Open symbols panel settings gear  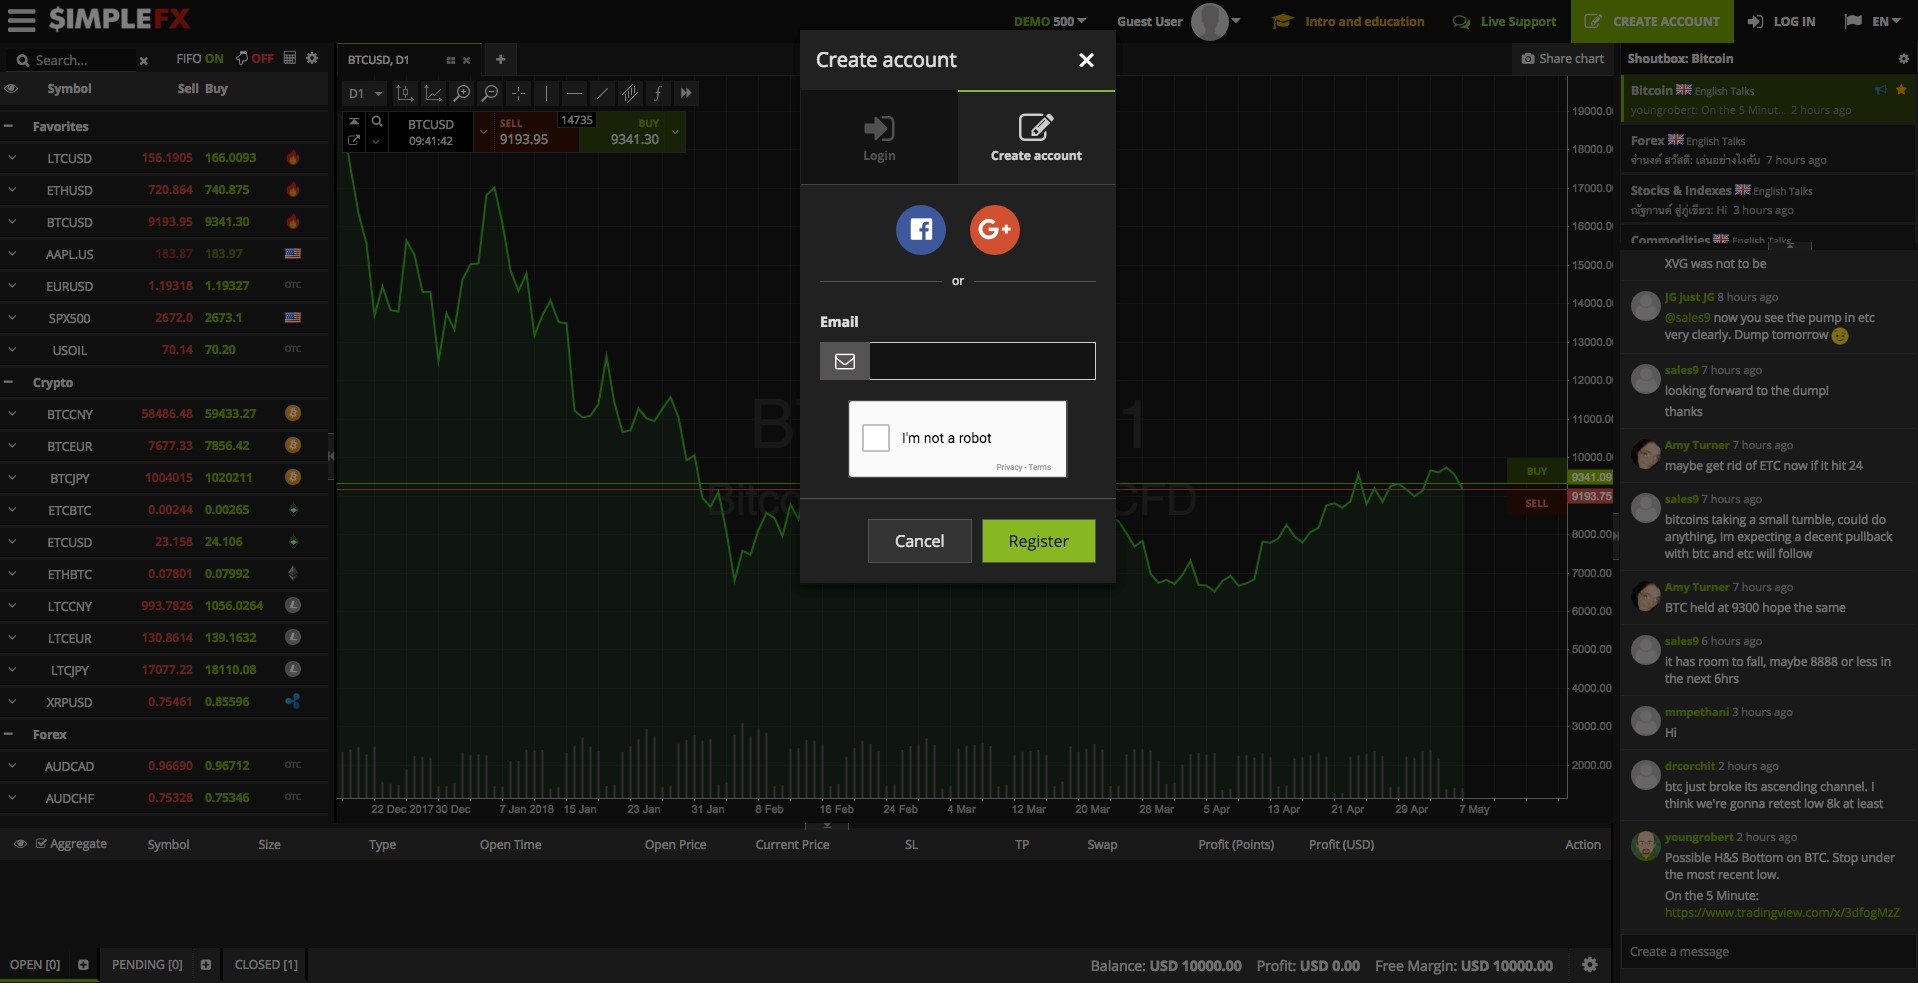tap(312, 58)
